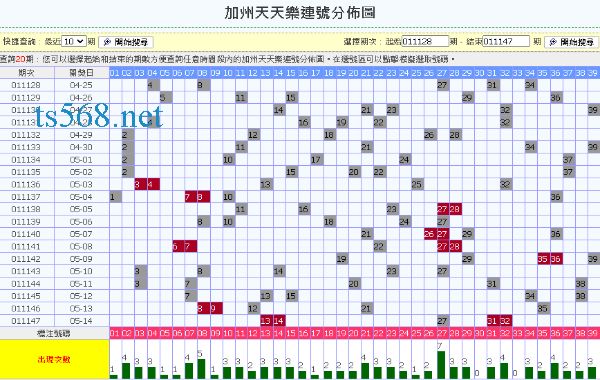Click period number 011128 in the first column
This screenshot has height=380, width=600.
(26, 85)
